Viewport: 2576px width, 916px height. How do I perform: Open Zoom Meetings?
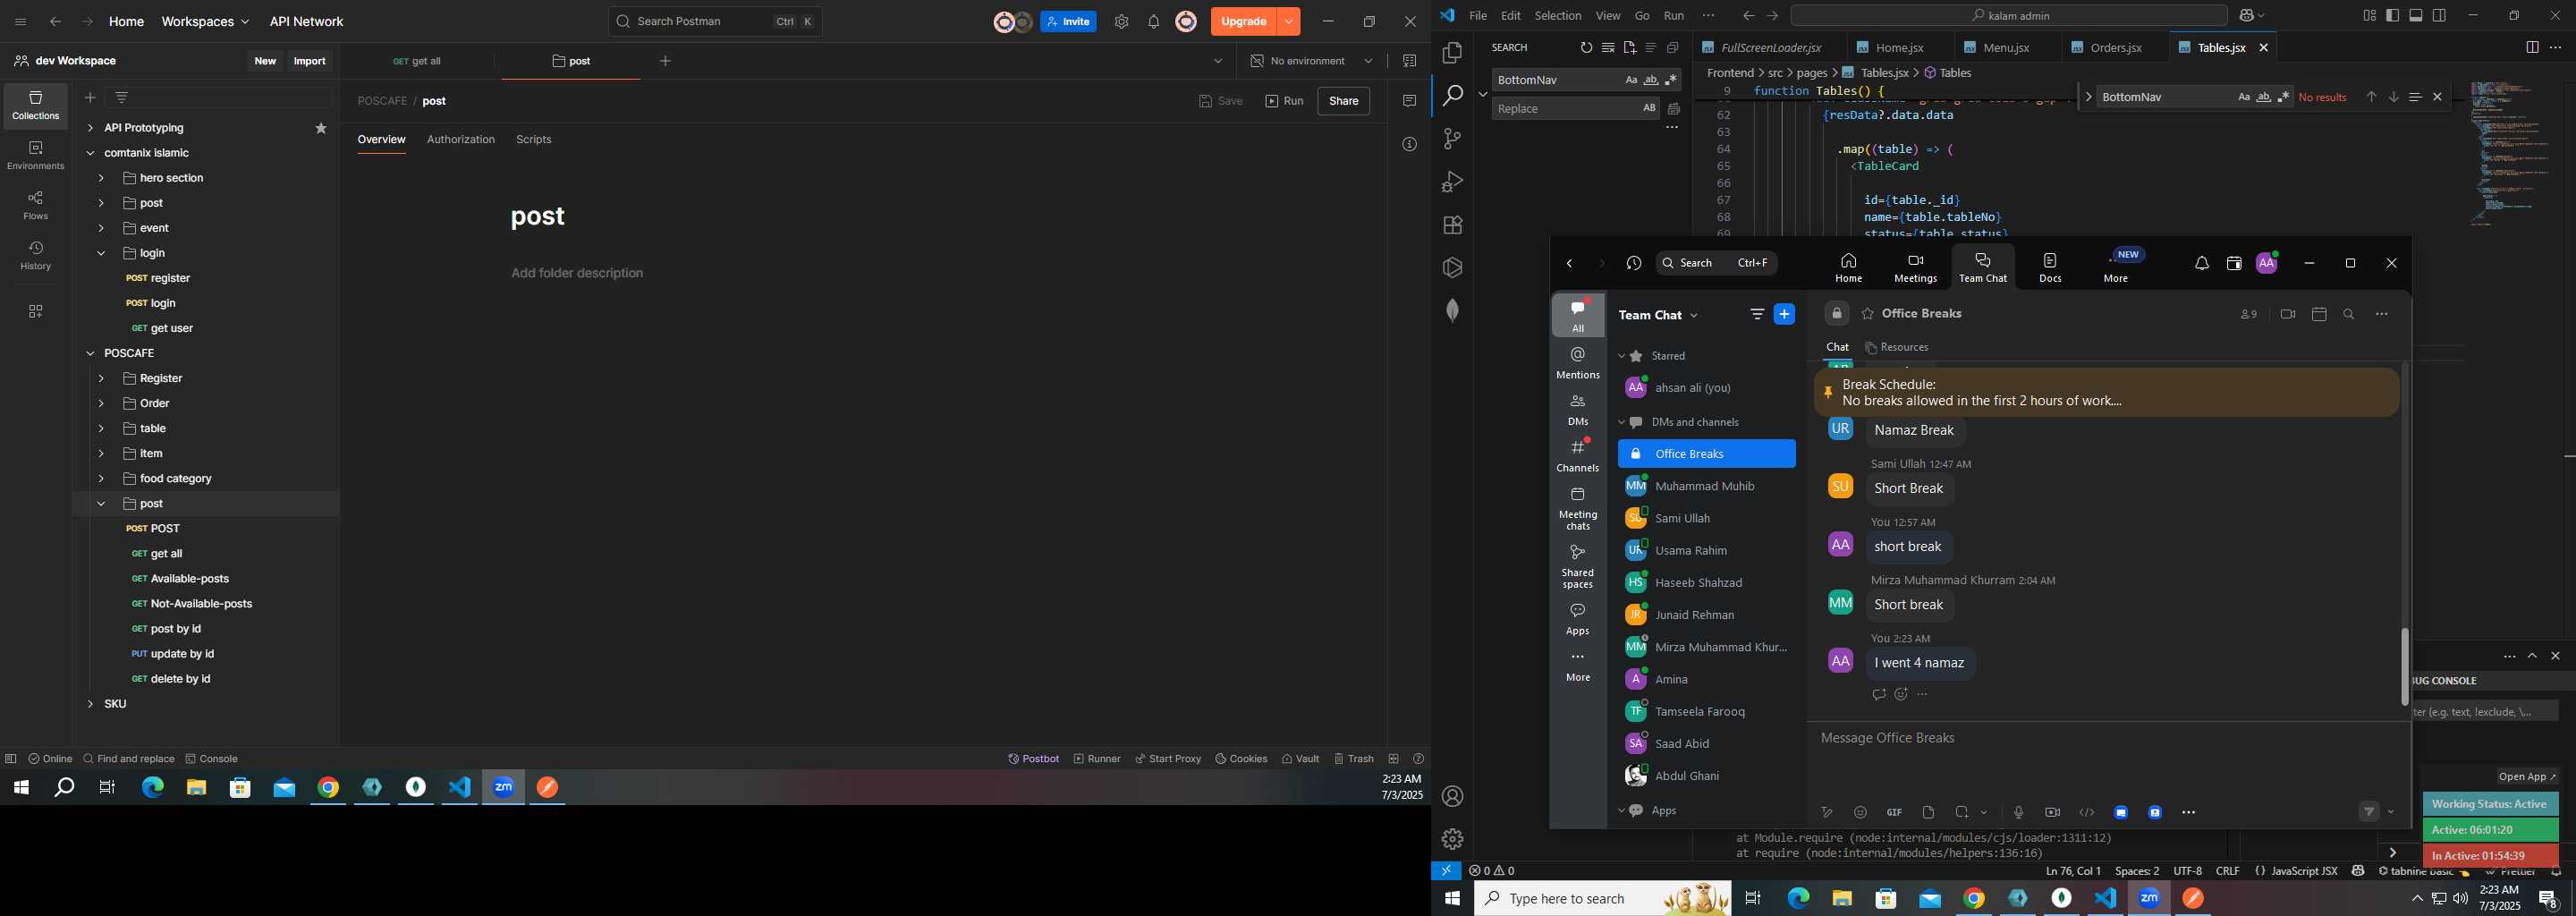[x=1915, y=268]
